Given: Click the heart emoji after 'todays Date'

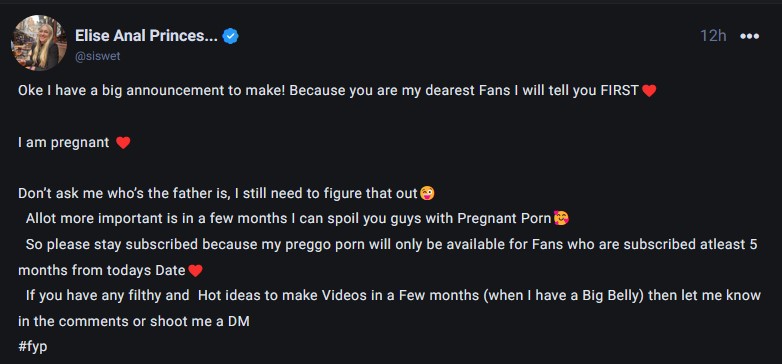Looking at the screenshot, I should tap(195, 271).
